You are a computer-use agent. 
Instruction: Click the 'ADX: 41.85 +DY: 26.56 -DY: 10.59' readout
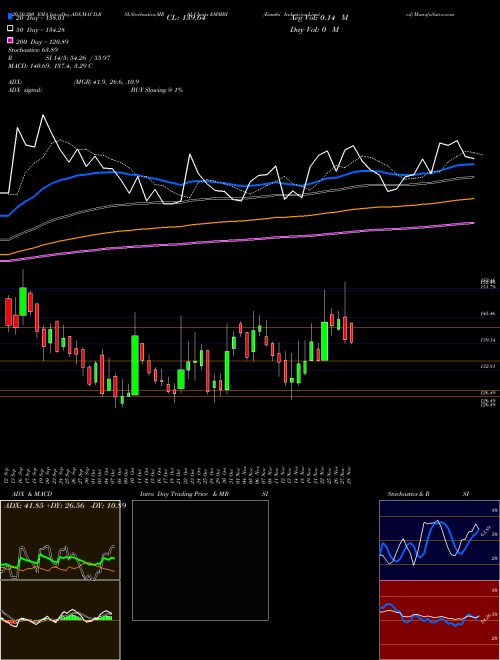[65, 505]
